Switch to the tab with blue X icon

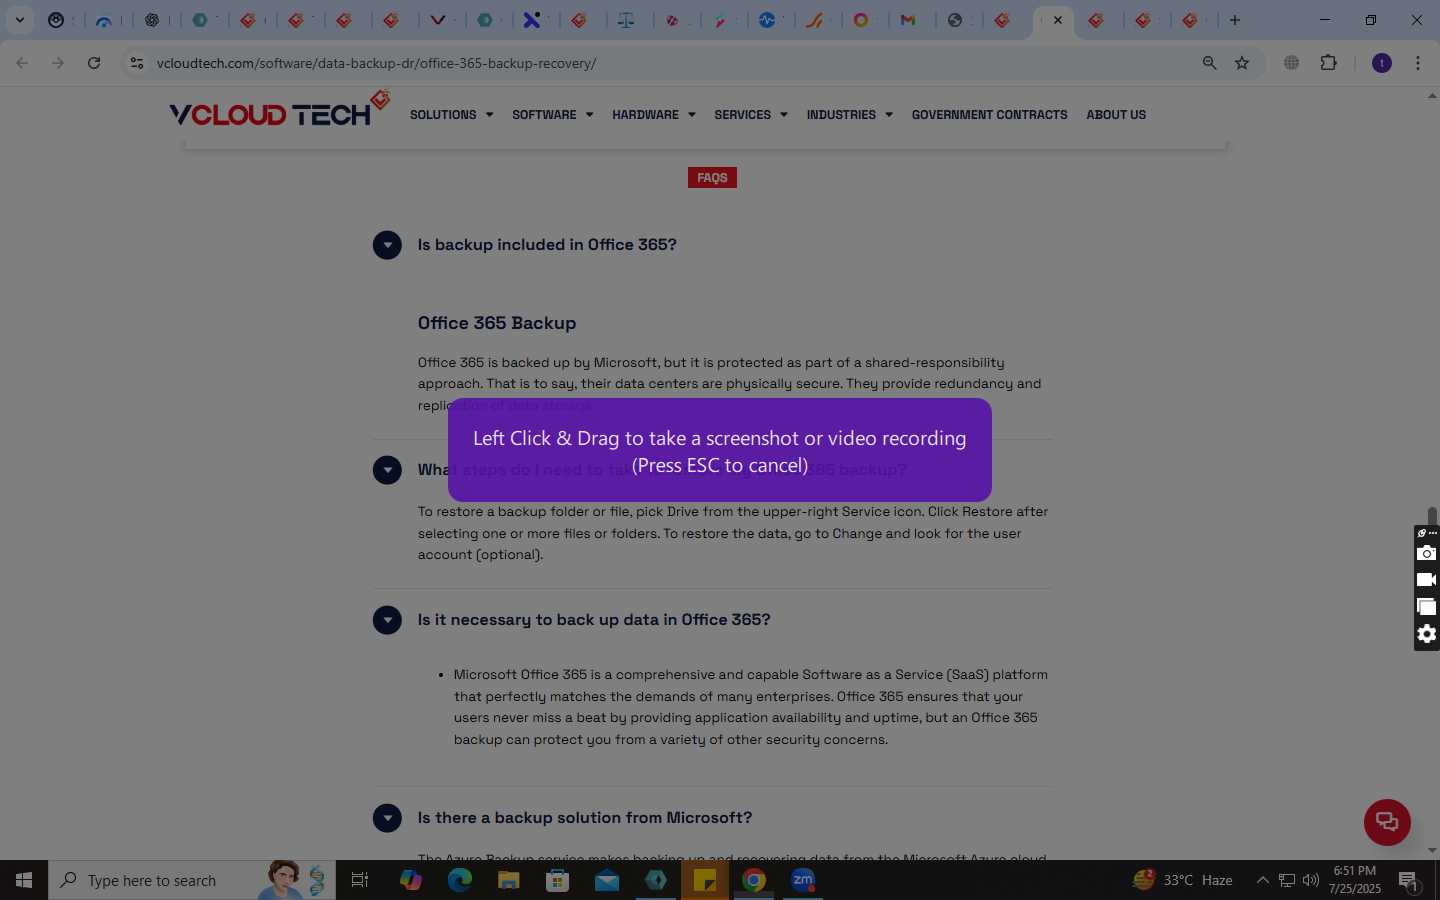pos(534,20)
